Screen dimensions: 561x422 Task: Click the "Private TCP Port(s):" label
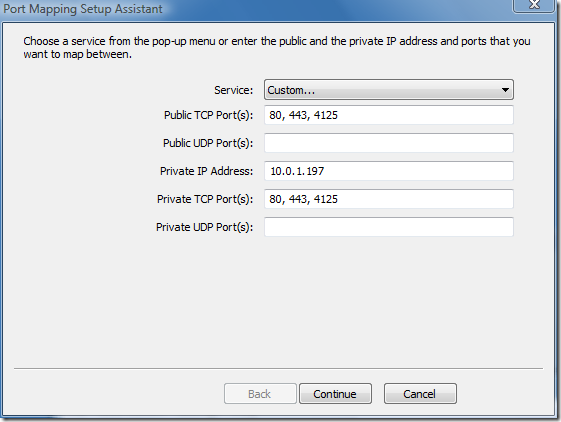click(x=205, y=199)
